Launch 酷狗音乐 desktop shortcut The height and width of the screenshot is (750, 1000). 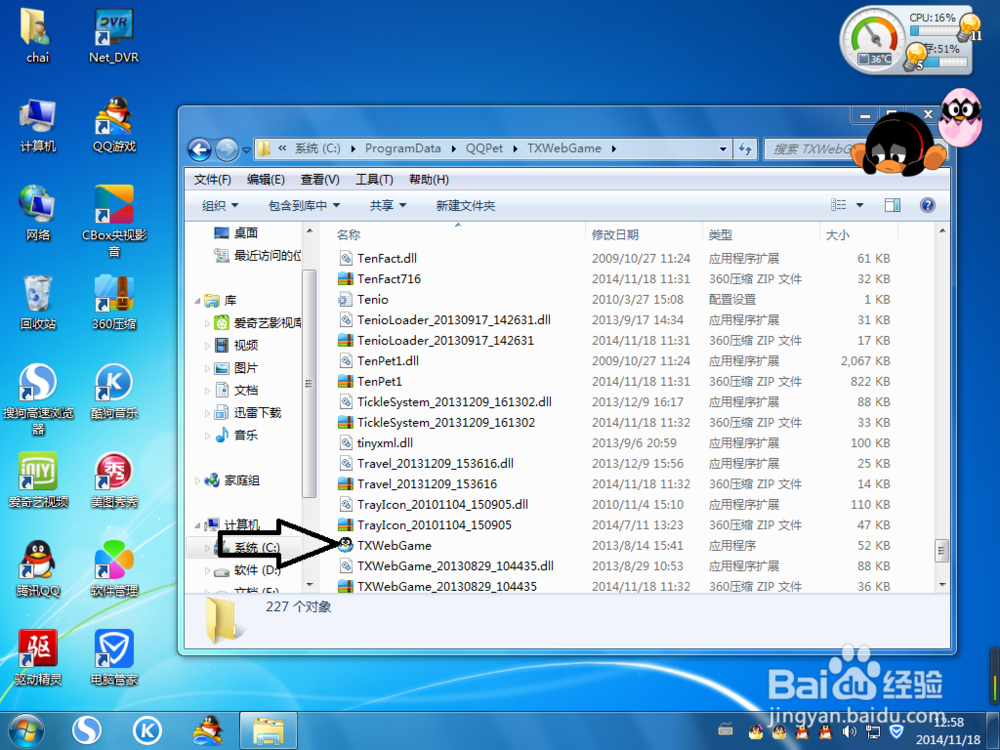[x=114, y=391]
